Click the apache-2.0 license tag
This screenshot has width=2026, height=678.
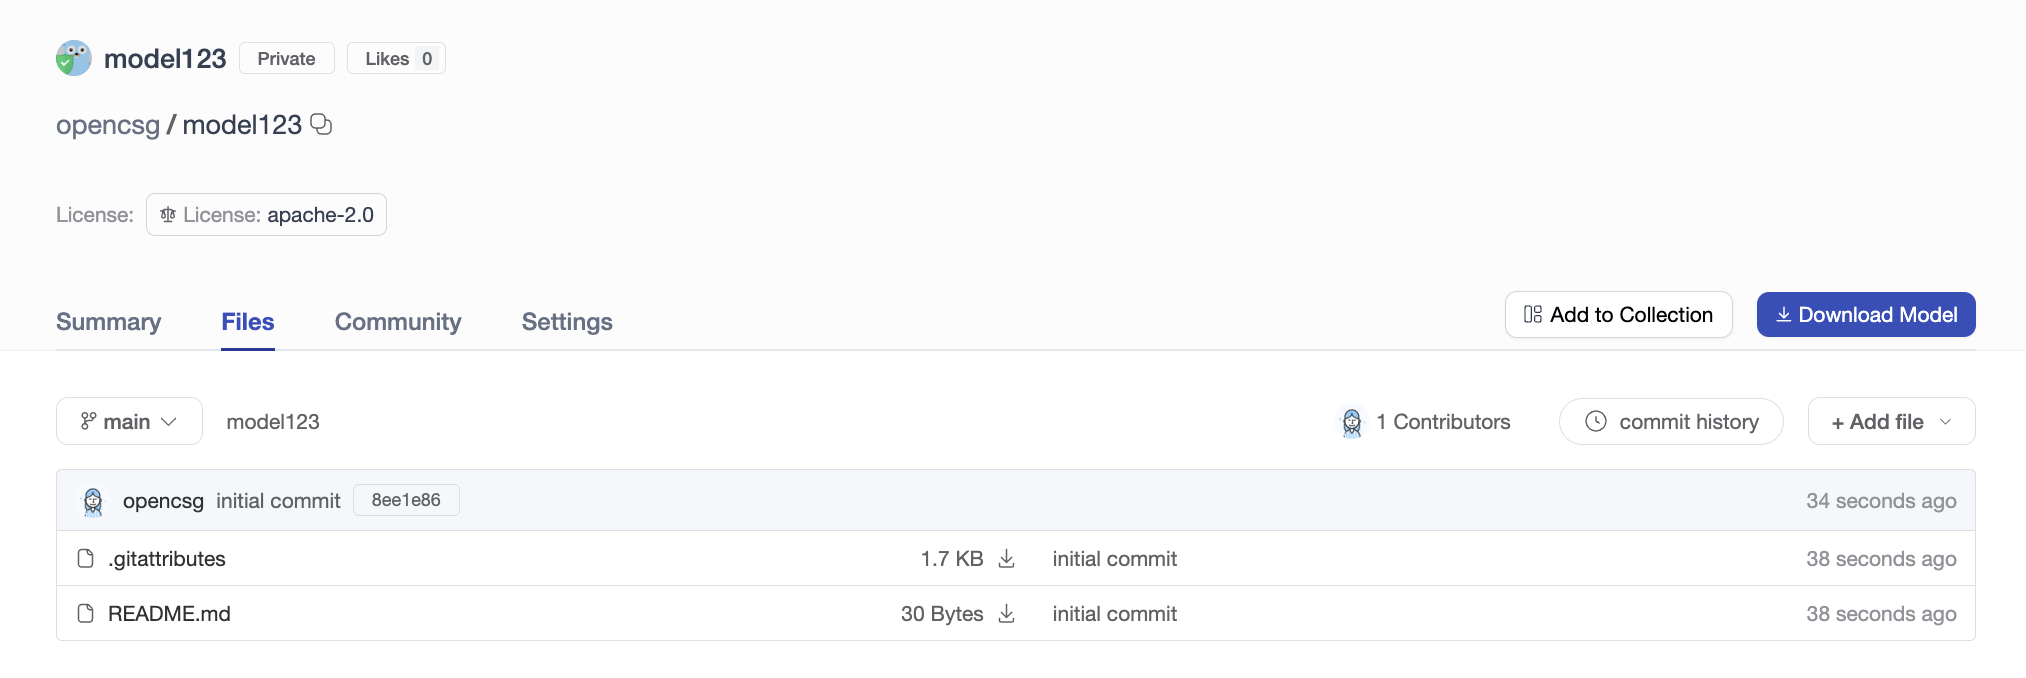[266, 215]
